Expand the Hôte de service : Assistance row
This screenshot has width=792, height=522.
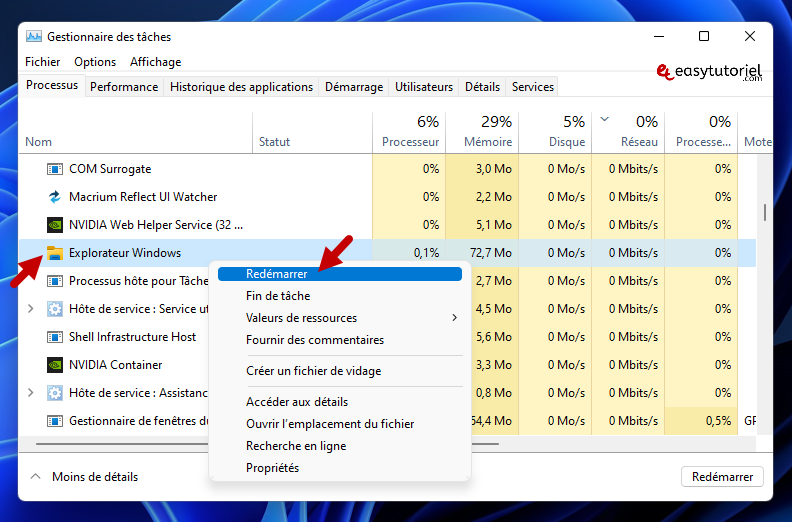point(31,393)
